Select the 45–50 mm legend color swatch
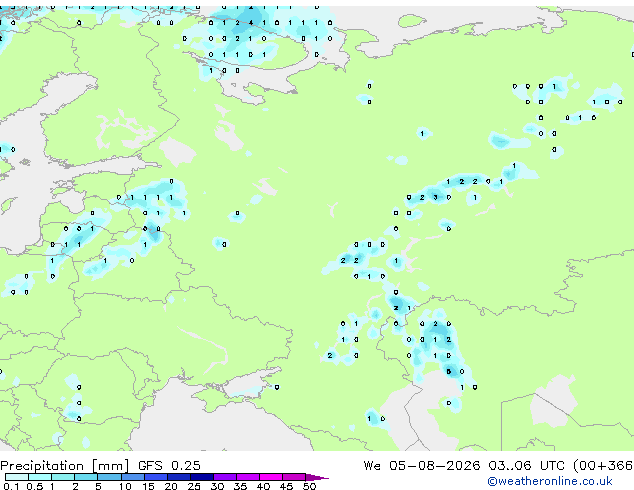634x490 pixels. [x=294, y=477]
